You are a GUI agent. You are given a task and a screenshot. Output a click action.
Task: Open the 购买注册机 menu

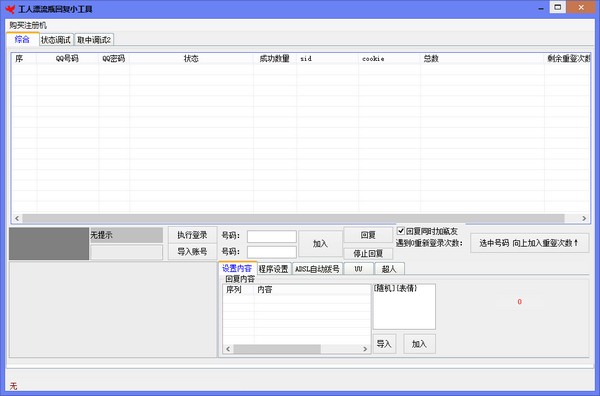tap(28, 26)
